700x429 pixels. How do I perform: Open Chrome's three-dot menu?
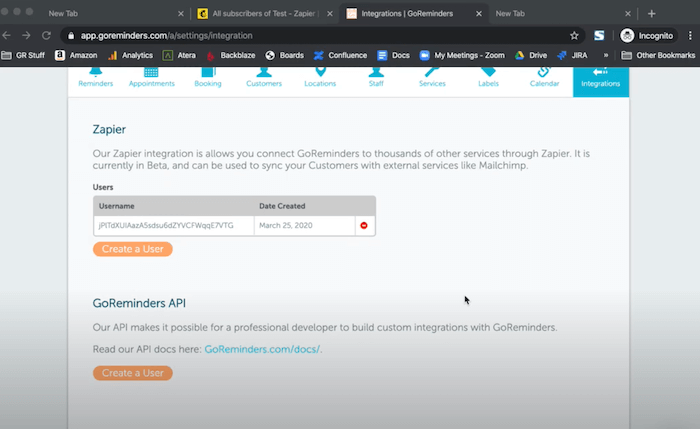pos(690,36)
